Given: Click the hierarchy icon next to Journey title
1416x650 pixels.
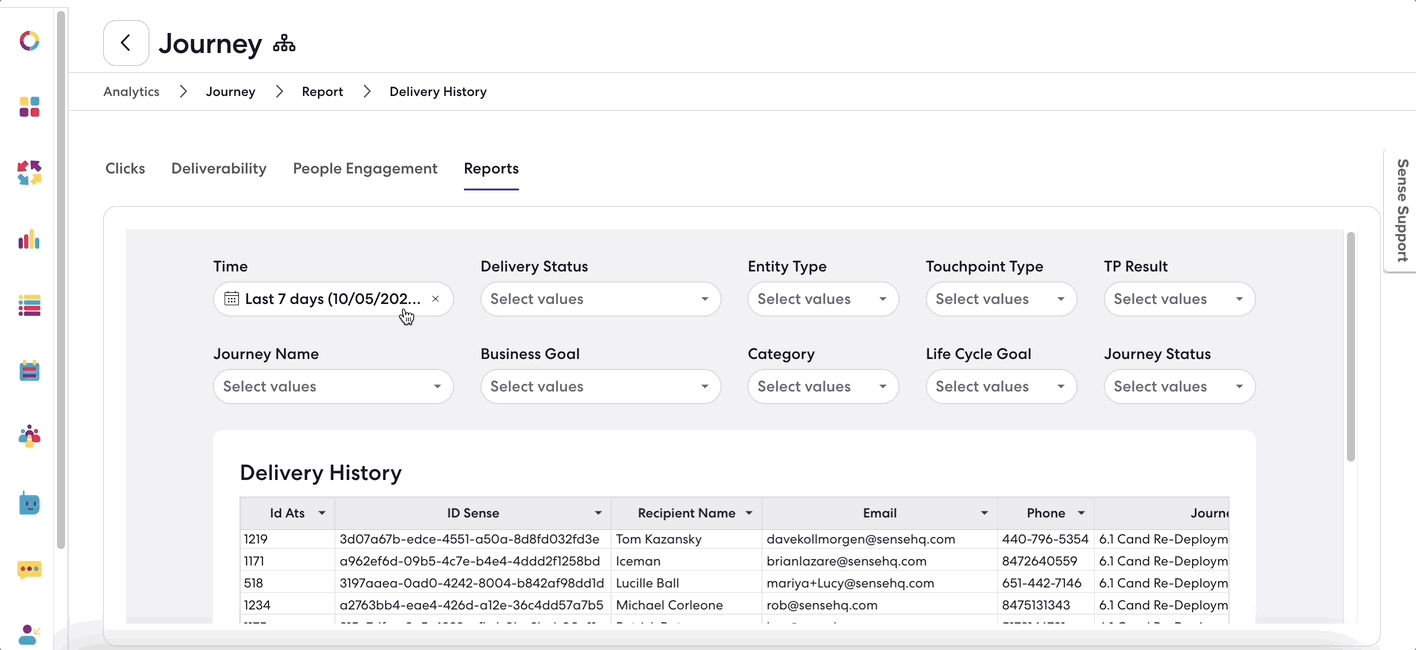Looking at the screenshot, I should point(284,44).
